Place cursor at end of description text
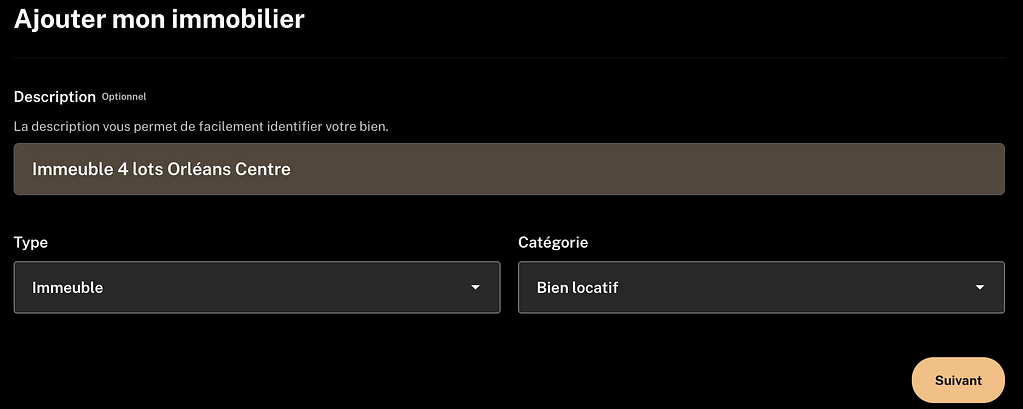Viewport: 1023px width, 409px height. tap(291, 169)
